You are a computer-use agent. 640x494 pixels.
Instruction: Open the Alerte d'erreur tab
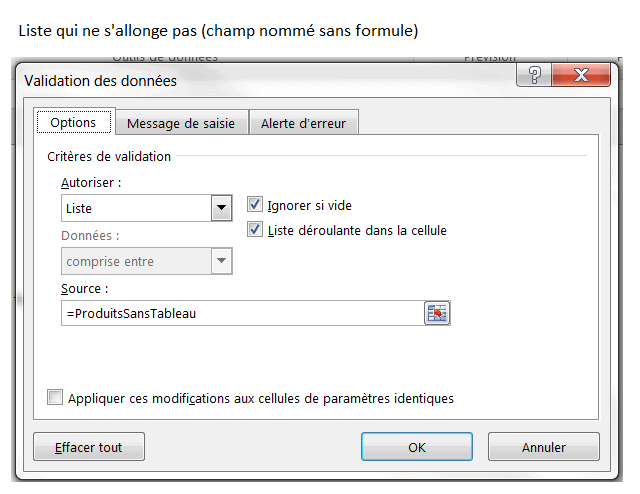click(x=303, y=123)
